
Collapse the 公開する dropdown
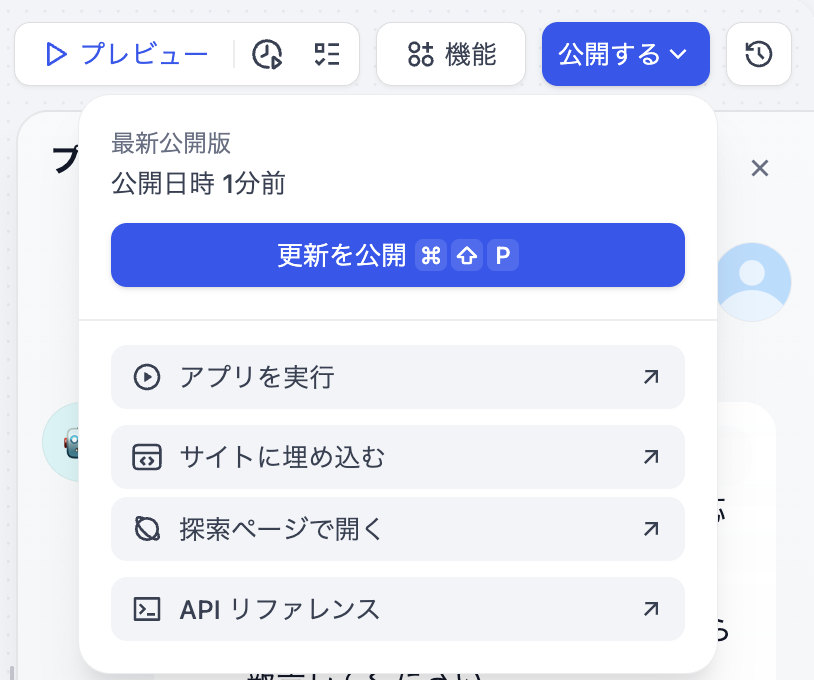(625, 54)
